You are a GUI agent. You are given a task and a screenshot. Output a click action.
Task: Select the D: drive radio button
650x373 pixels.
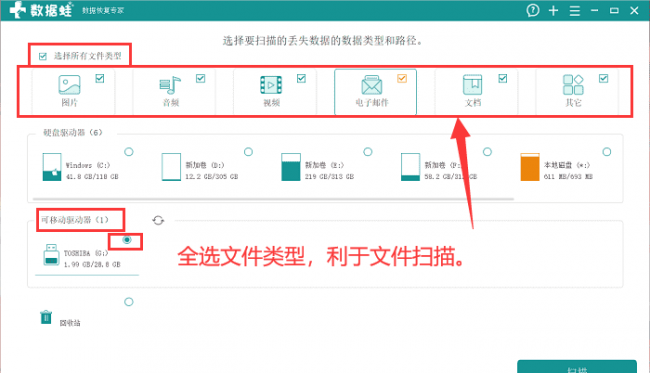click(x=248, y=152)
